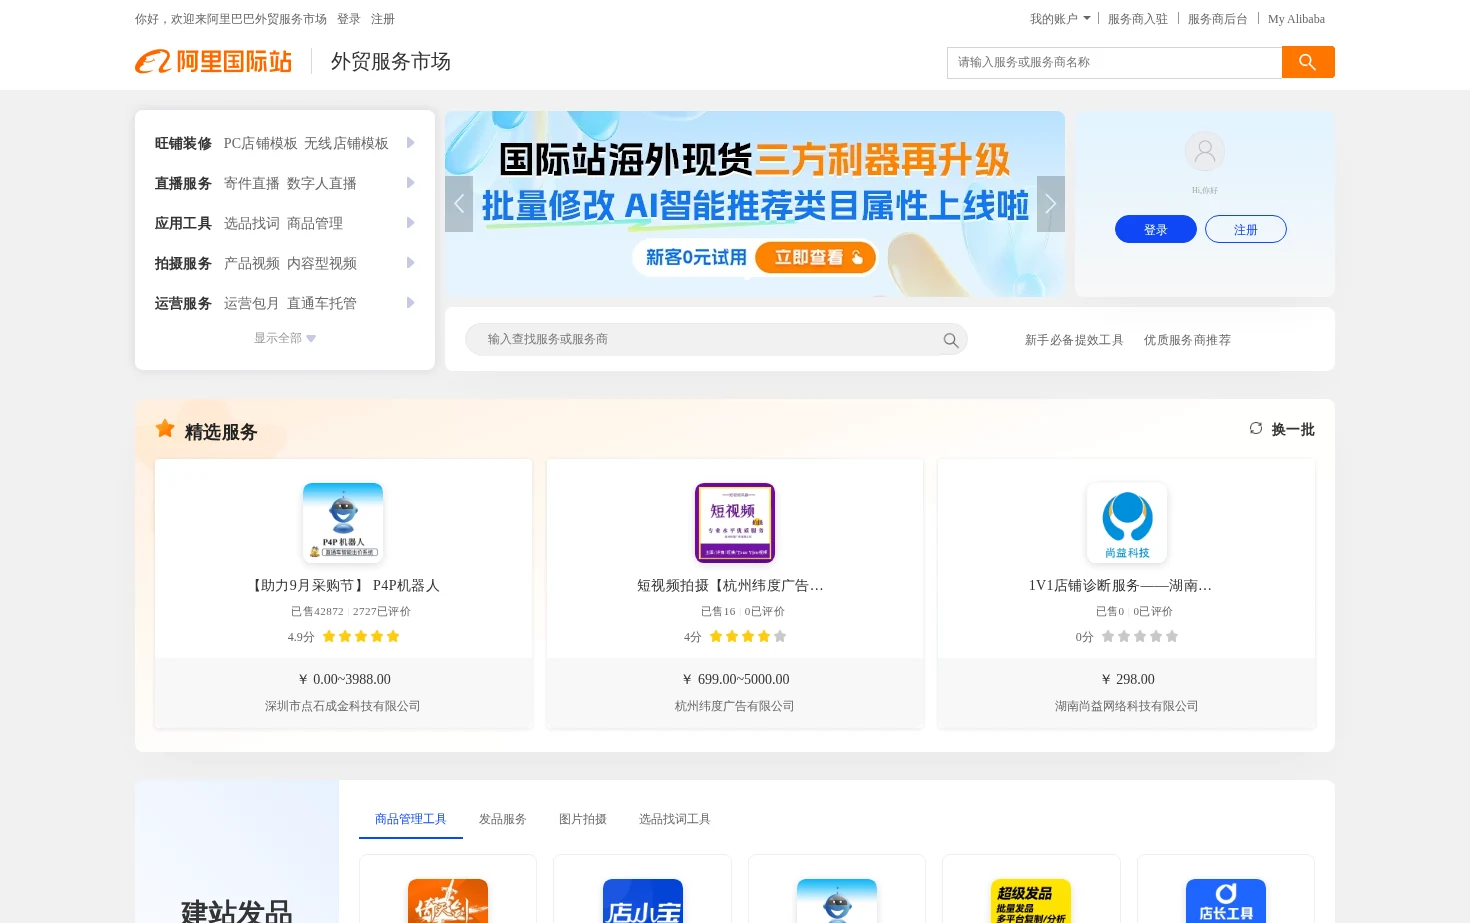This screenshot has width=1470, height=923.
Task: Click 优质服务商推荐 link
Action: point(1187,340)
